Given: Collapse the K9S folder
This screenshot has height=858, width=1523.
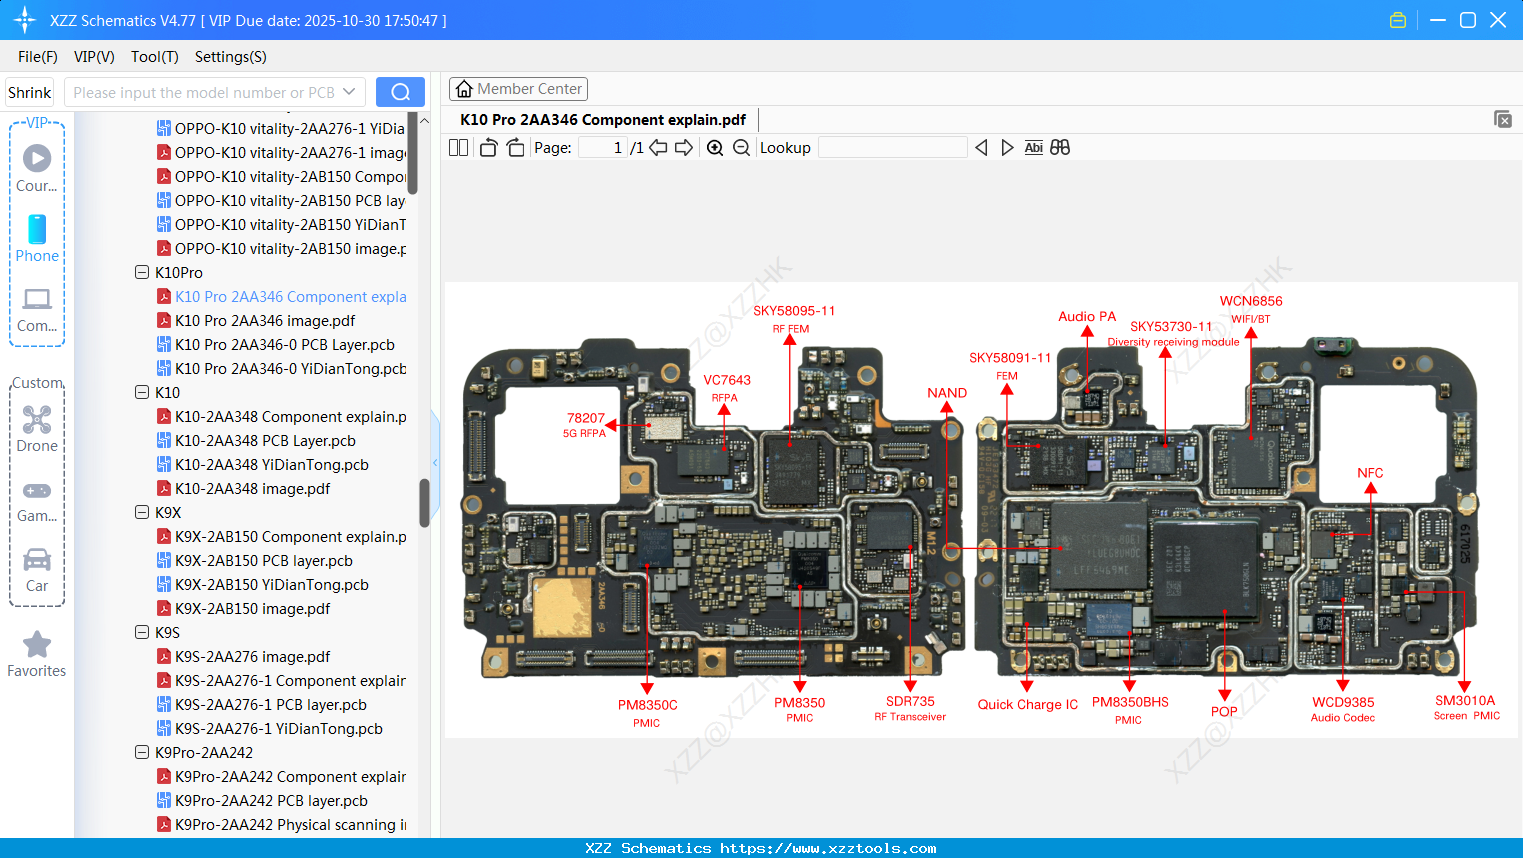Looking at the screenshot, I should point(142,632).
